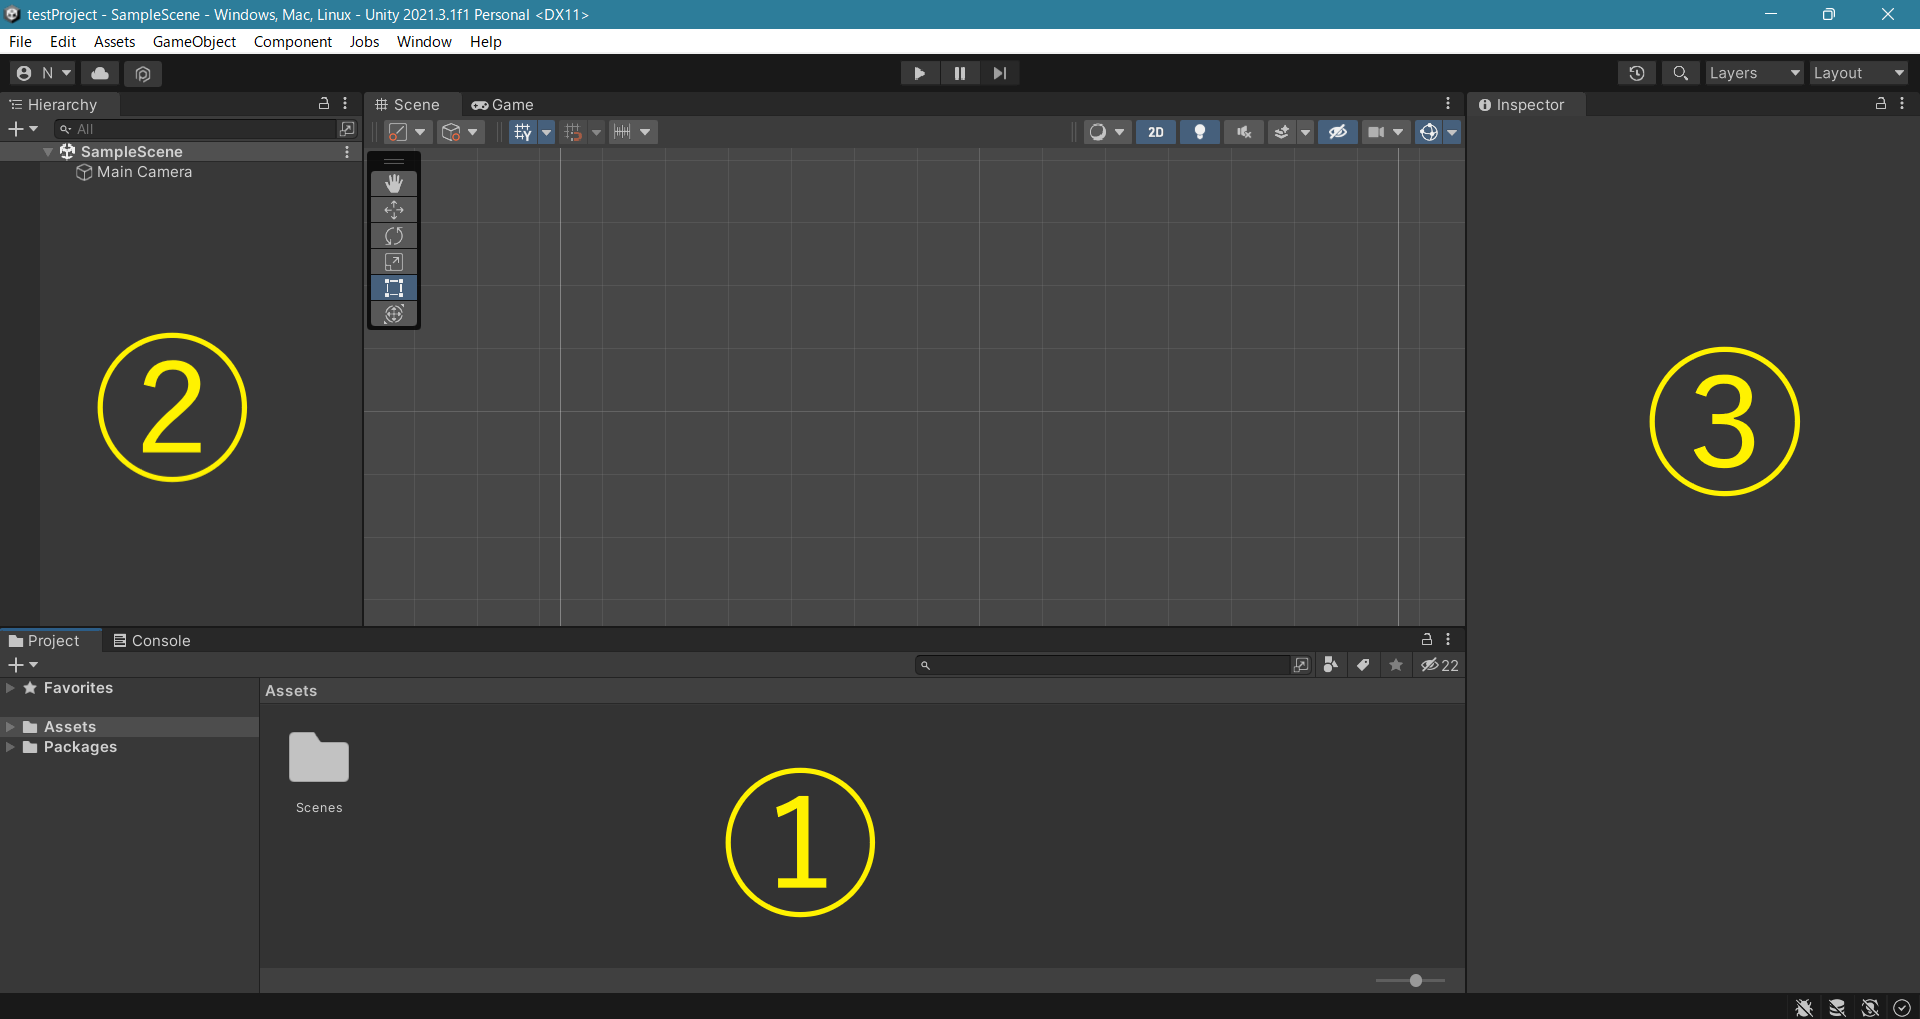
Task: Toggle grid visibility in Scene
Action: click(523, 132)
